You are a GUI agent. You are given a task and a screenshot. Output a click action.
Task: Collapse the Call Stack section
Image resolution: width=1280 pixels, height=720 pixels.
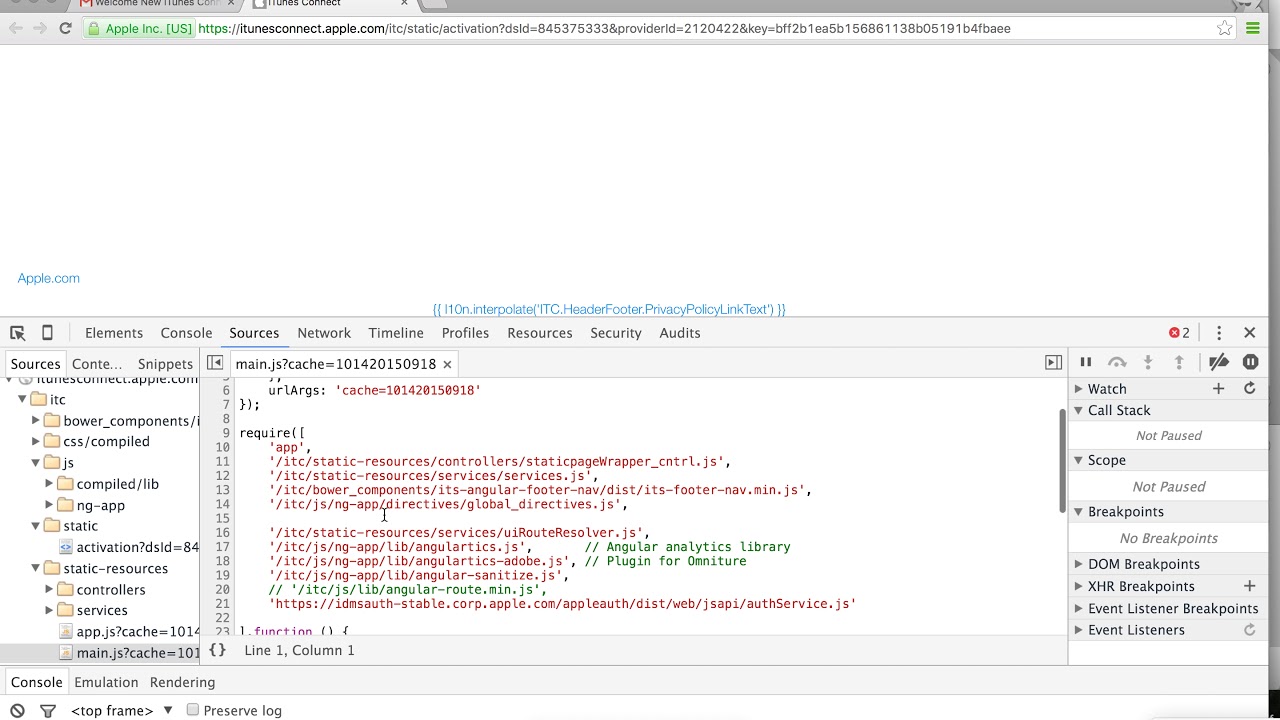1078,410
